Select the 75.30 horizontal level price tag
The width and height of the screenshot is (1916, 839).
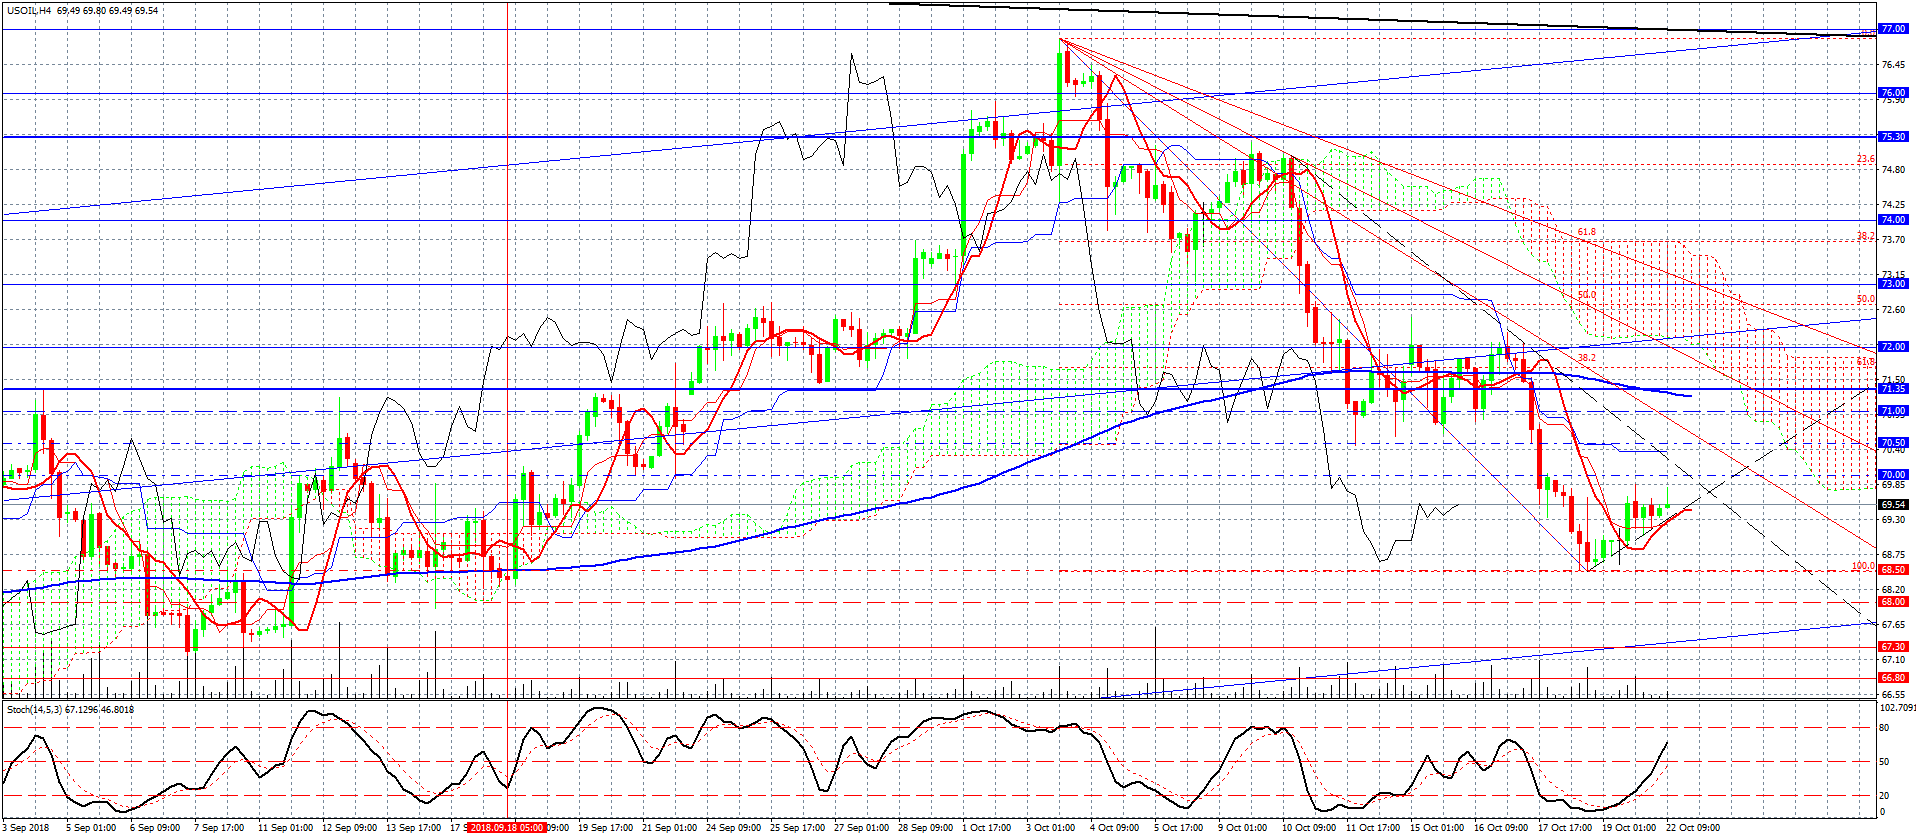click(1893, 137)
